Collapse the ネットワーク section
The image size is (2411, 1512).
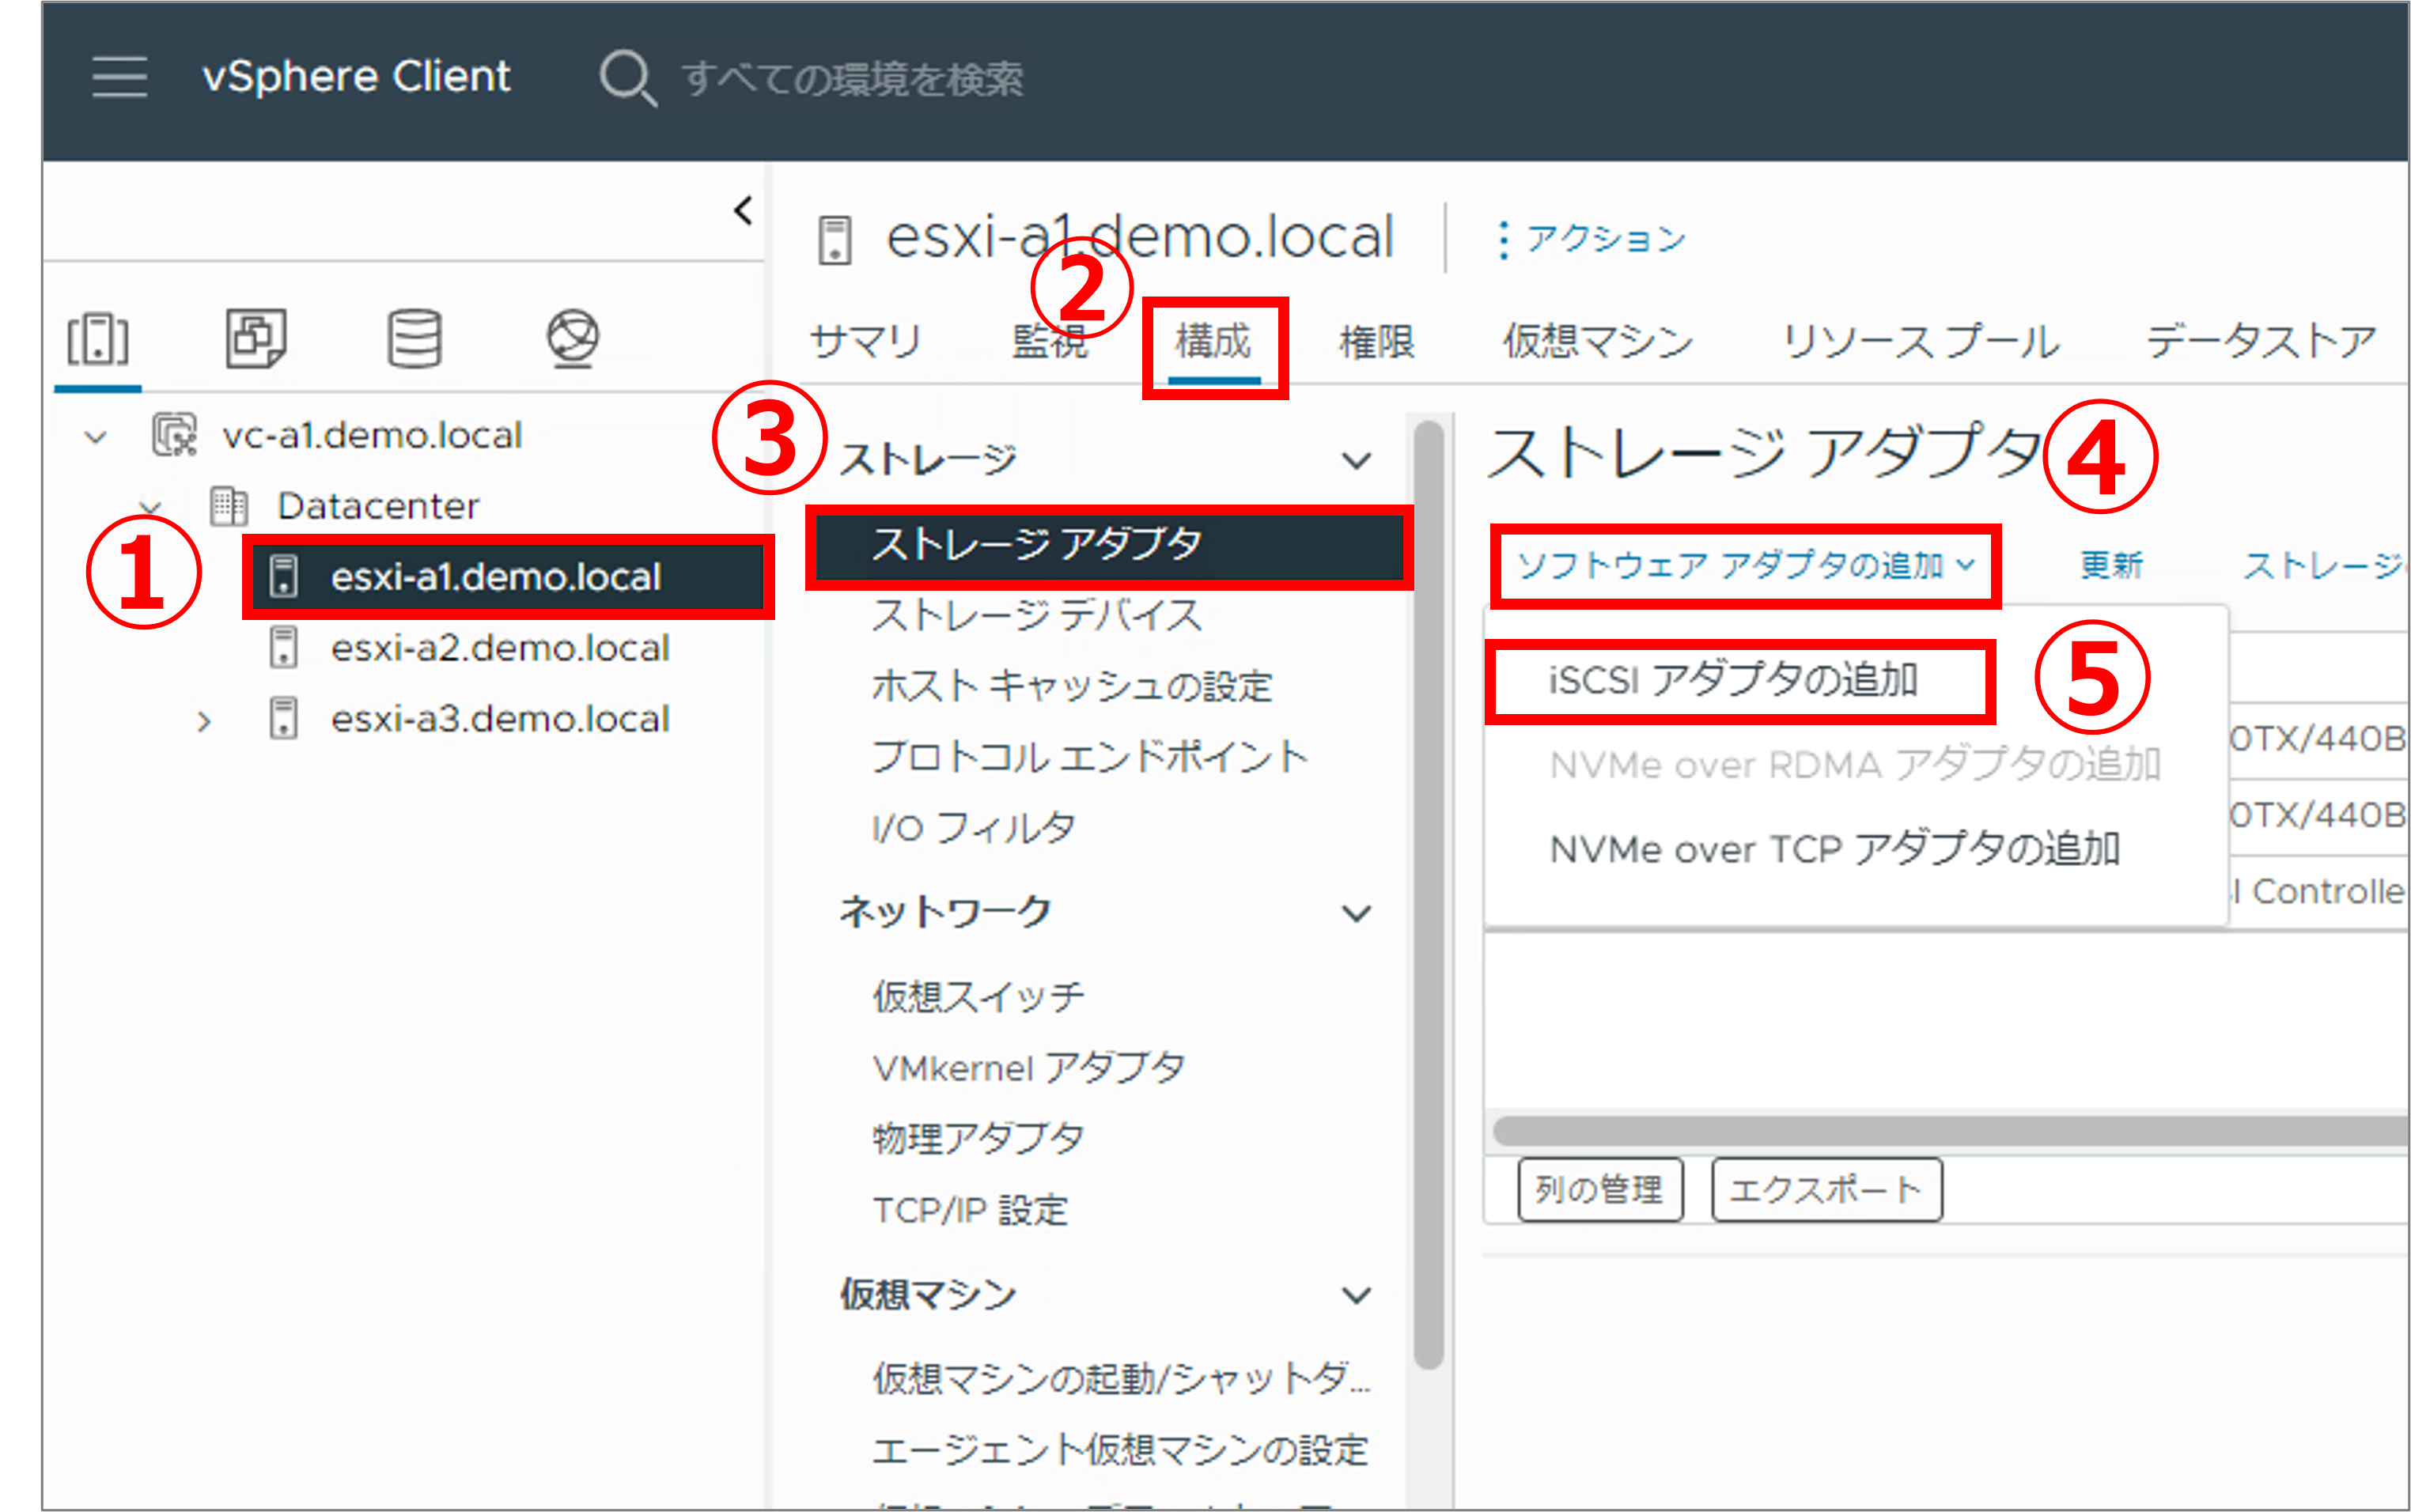coord(1356,913)
